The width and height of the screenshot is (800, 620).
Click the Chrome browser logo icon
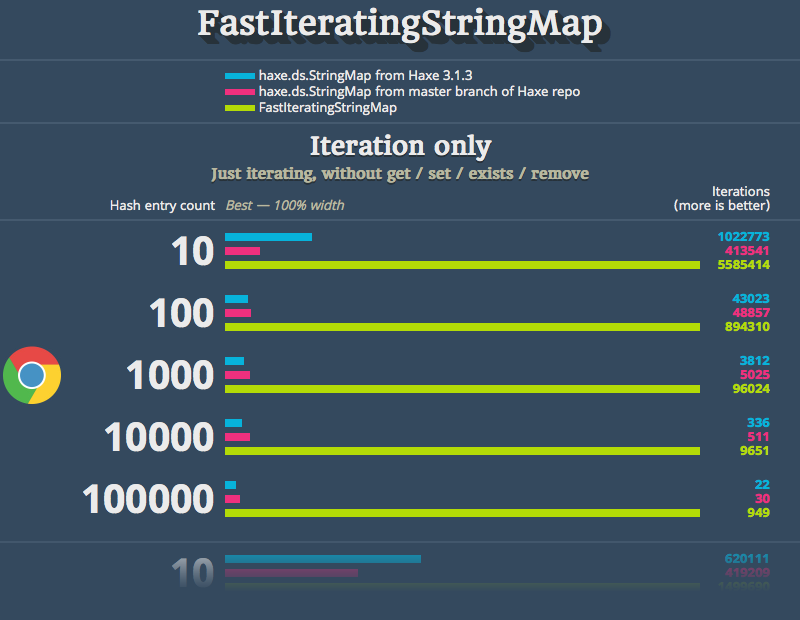tap(32, 375)
